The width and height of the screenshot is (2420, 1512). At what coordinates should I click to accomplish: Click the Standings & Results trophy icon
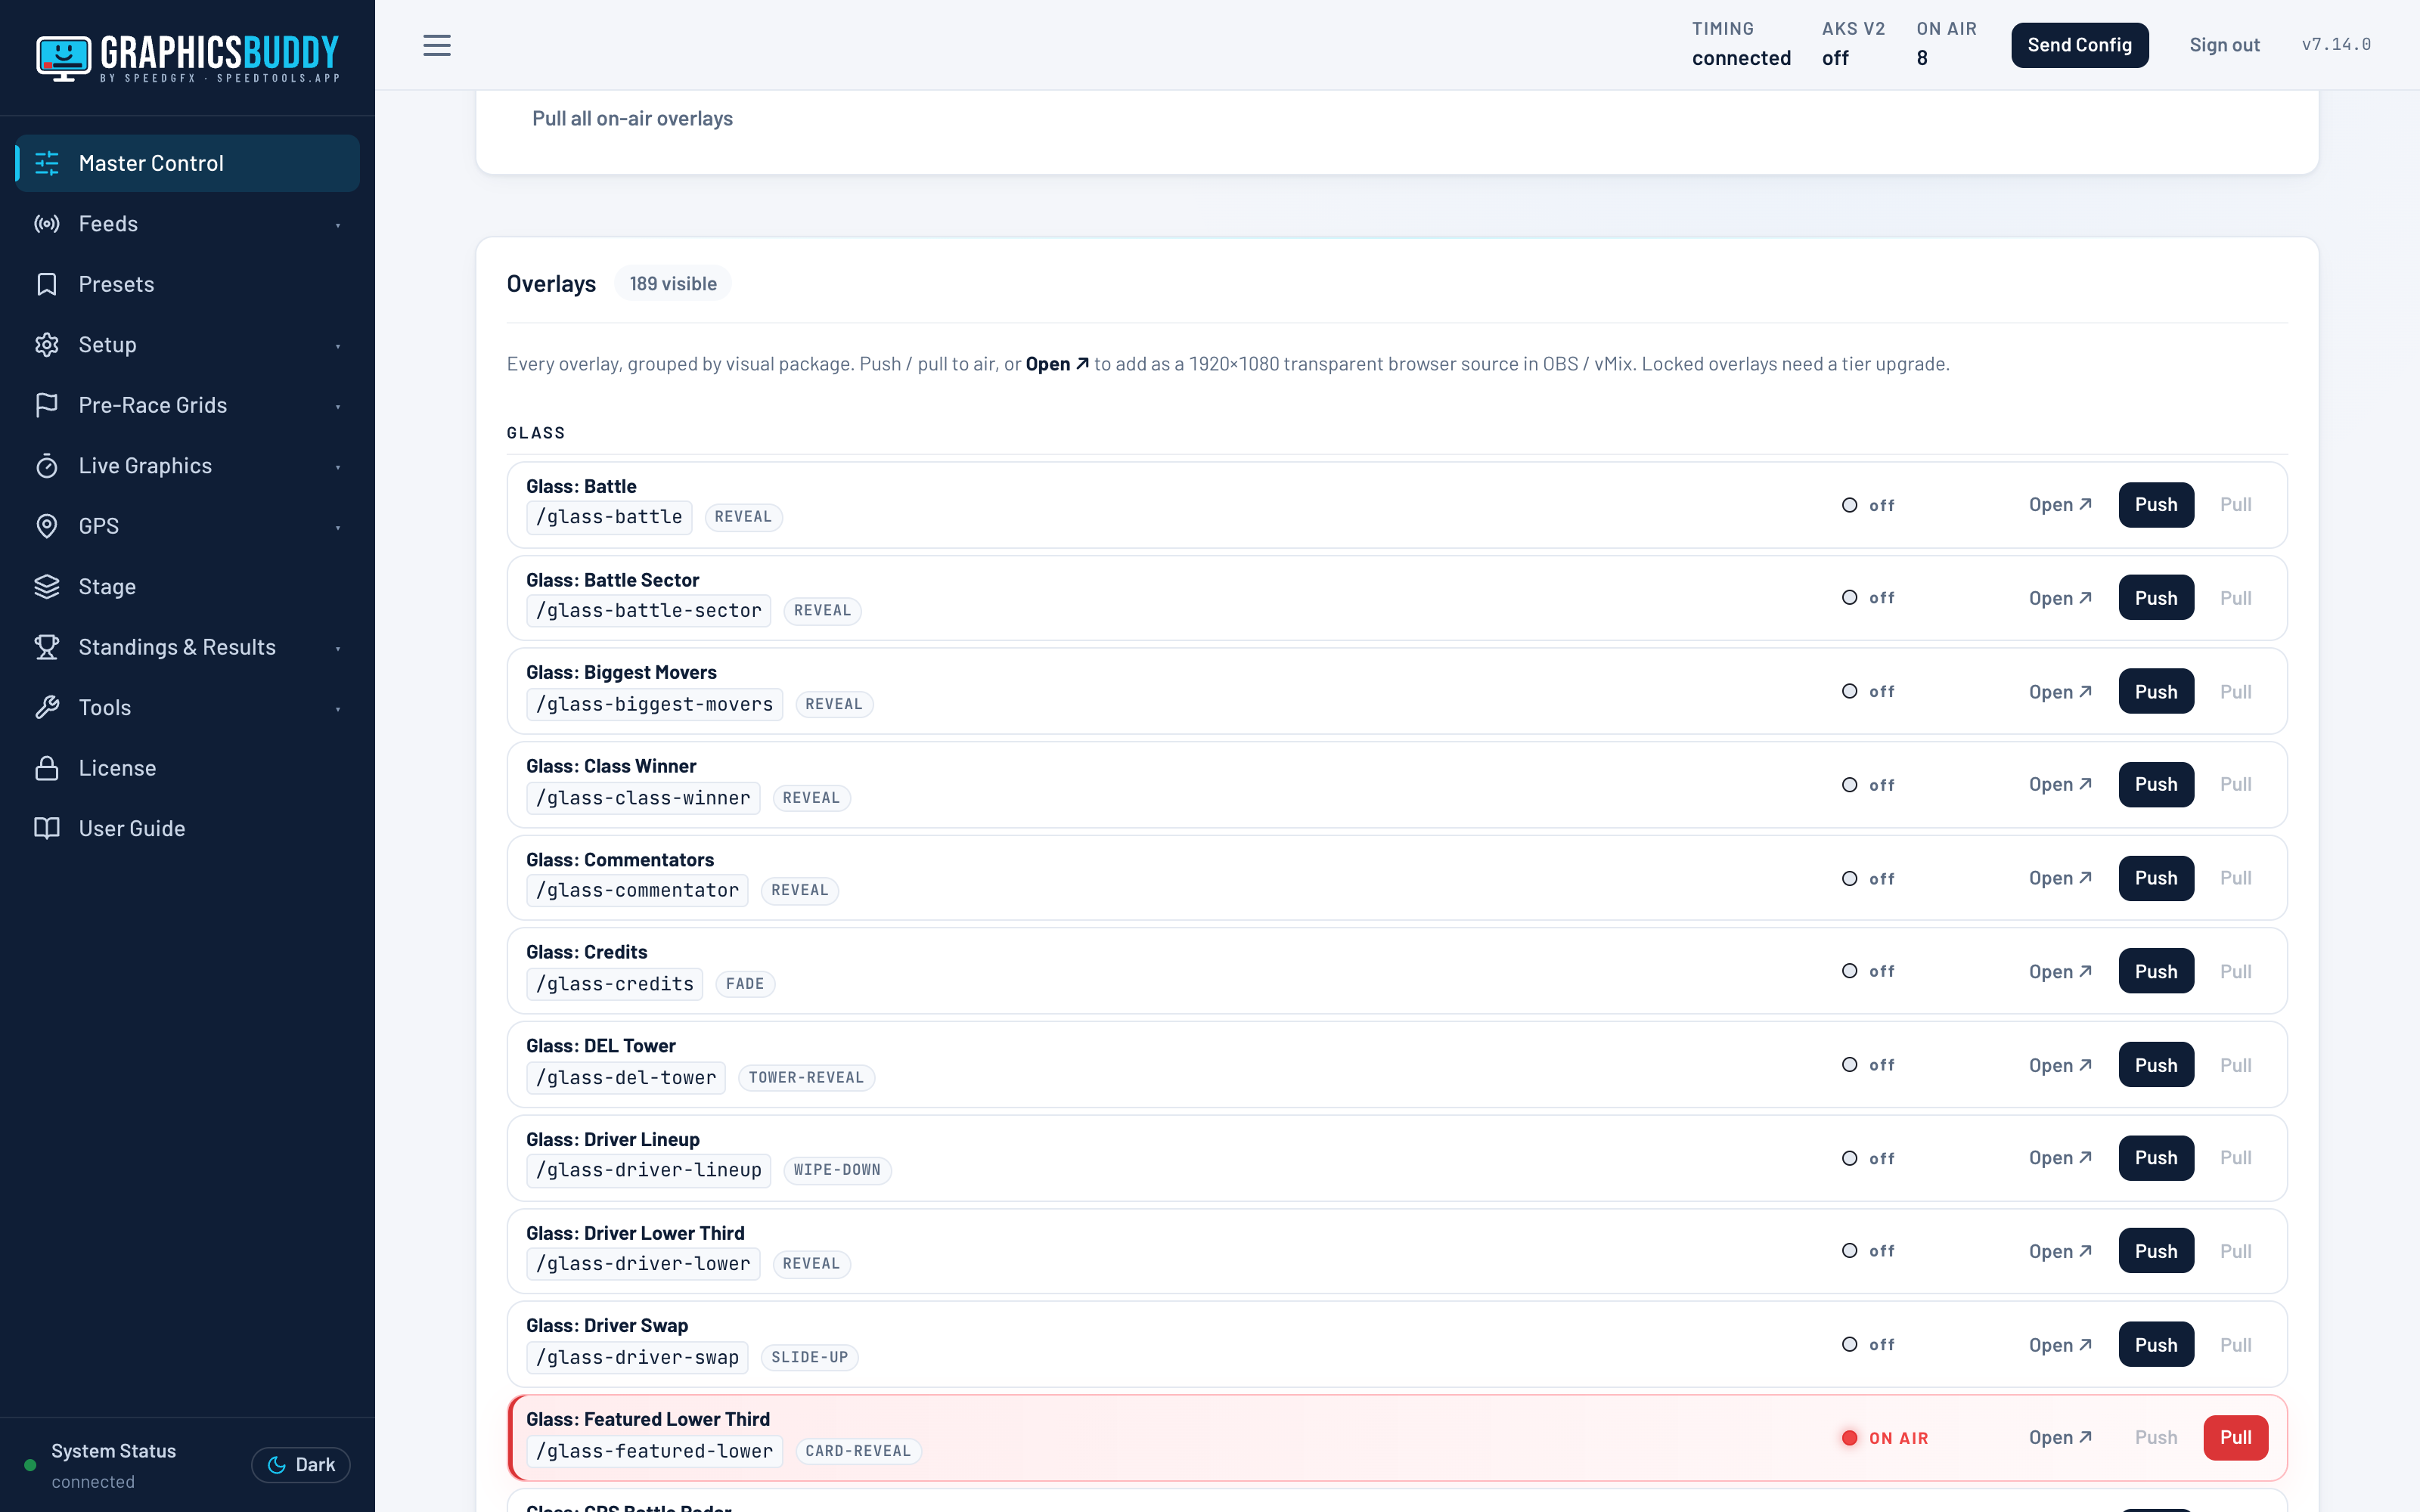coord(47,647)
